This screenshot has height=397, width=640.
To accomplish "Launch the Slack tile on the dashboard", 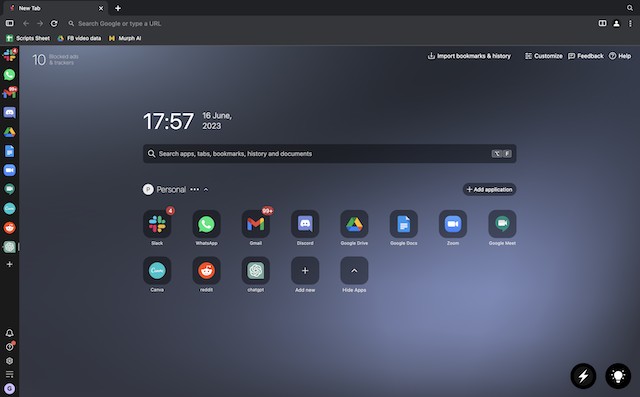I will tap(157, 224).
